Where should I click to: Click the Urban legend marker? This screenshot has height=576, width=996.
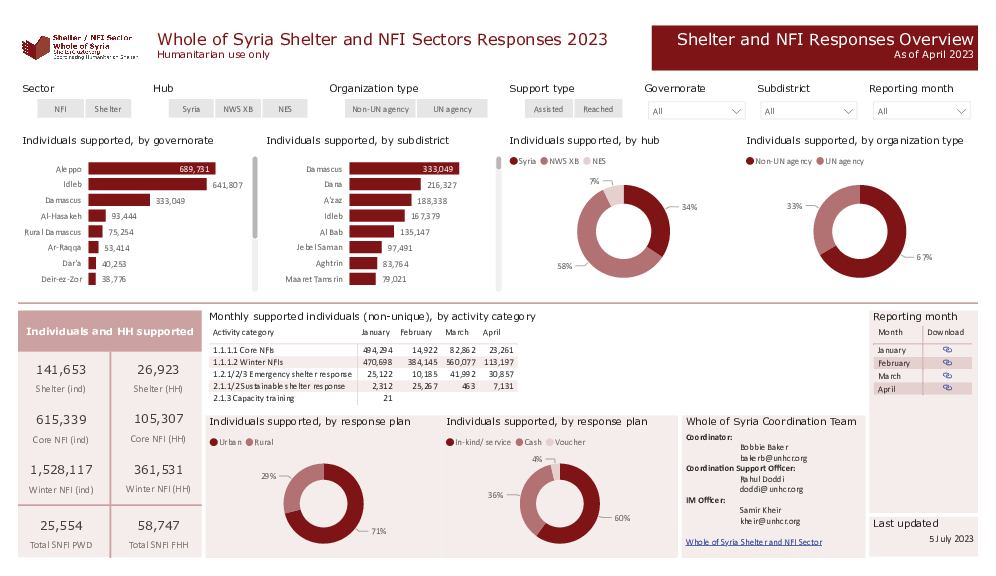point(214,442)
